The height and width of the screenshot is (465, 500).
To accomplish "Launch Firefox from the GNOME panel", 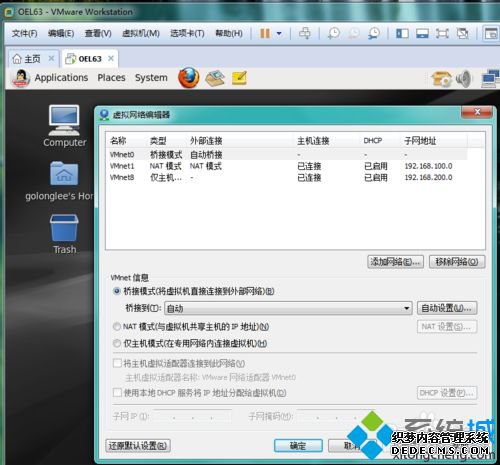I will pyautogui.click(x=189, y=78).
